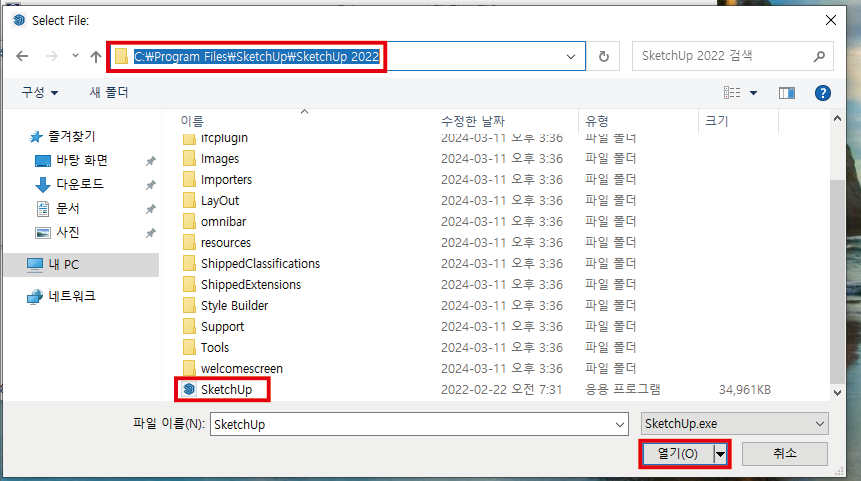
Task: Click the magnifier search icon
Action: [819, 56]
